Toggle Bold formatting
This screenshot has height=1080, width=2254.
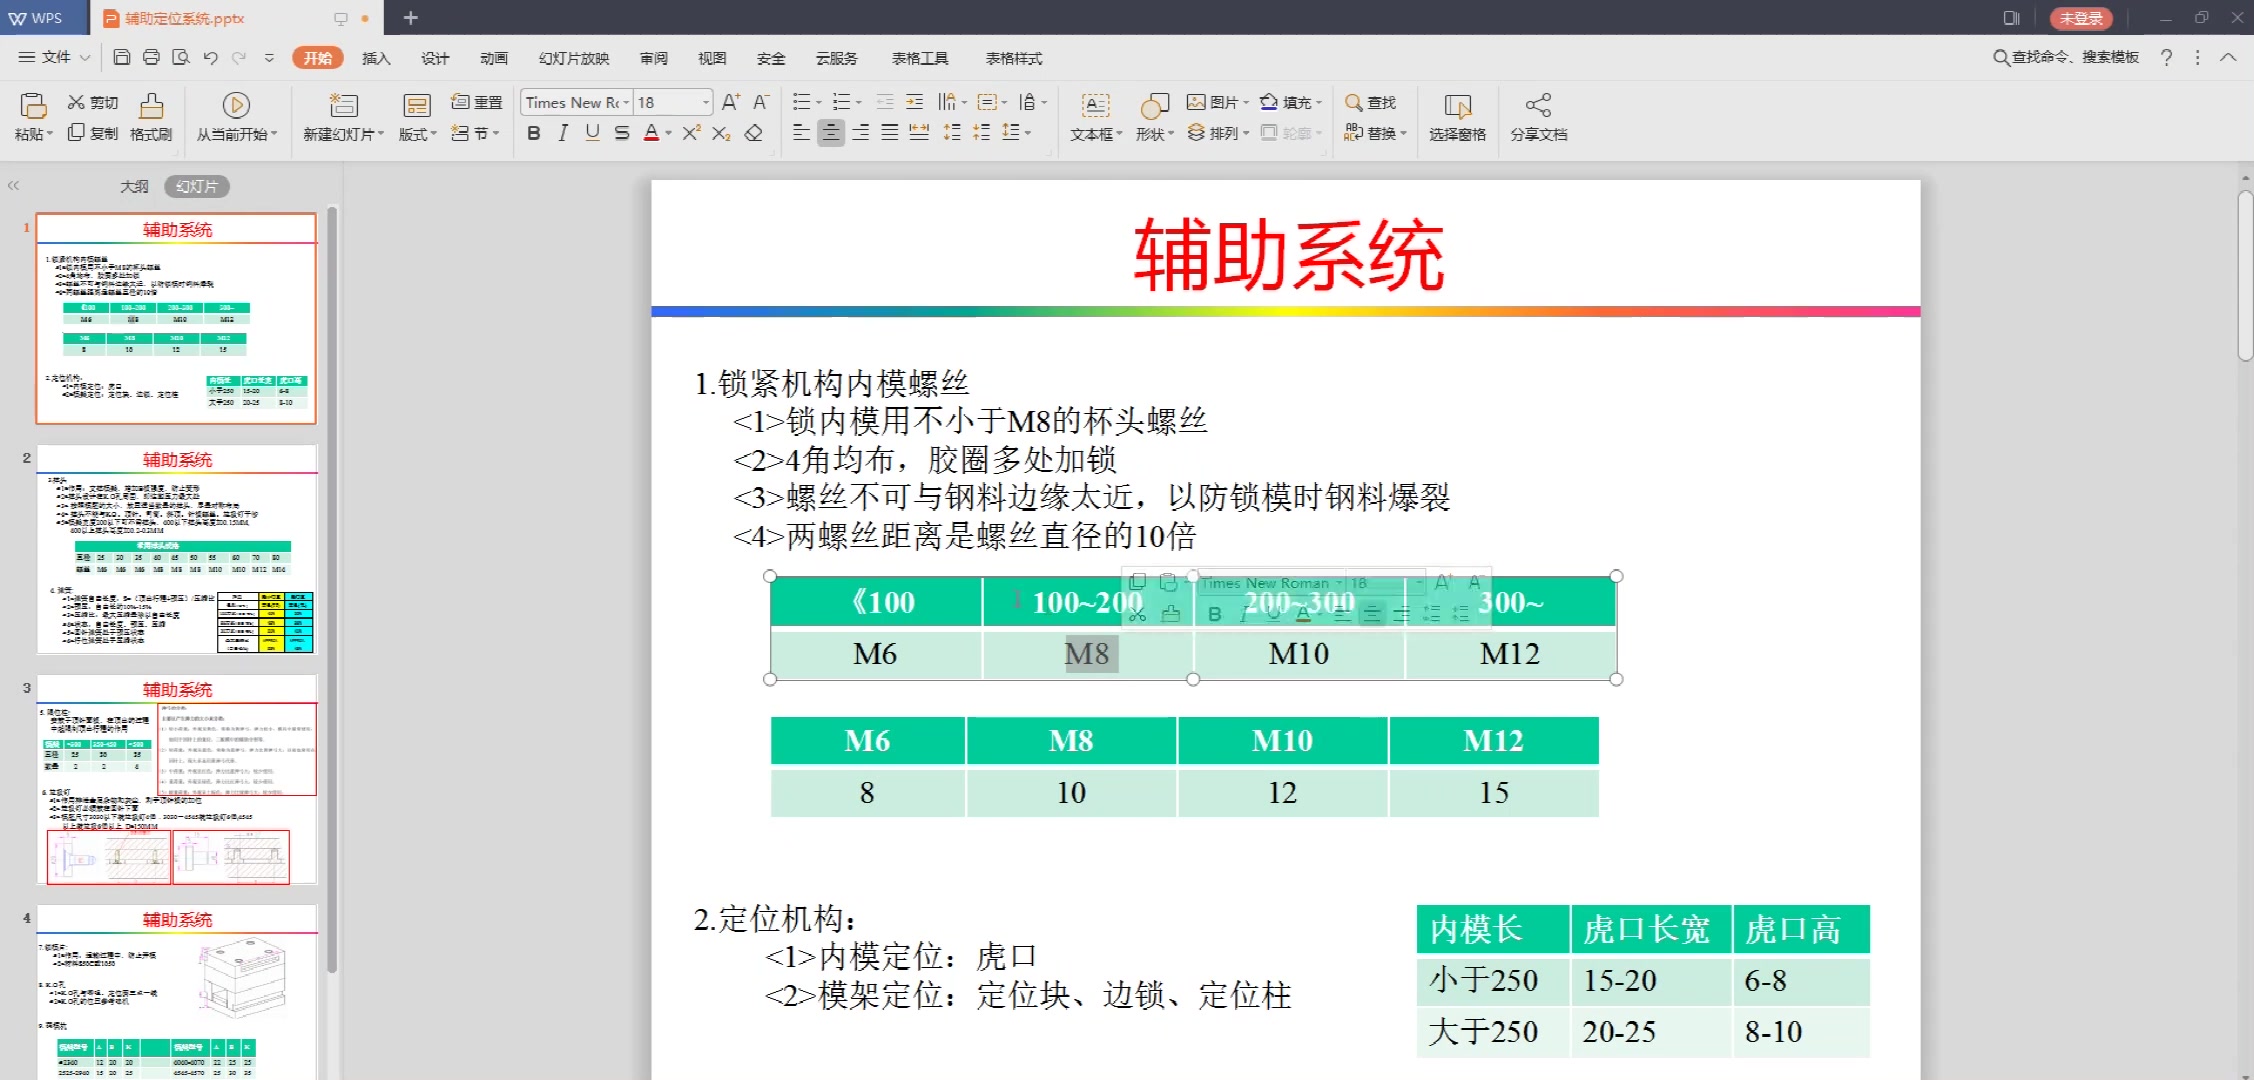pyautogui.click(x=534, y=133)
